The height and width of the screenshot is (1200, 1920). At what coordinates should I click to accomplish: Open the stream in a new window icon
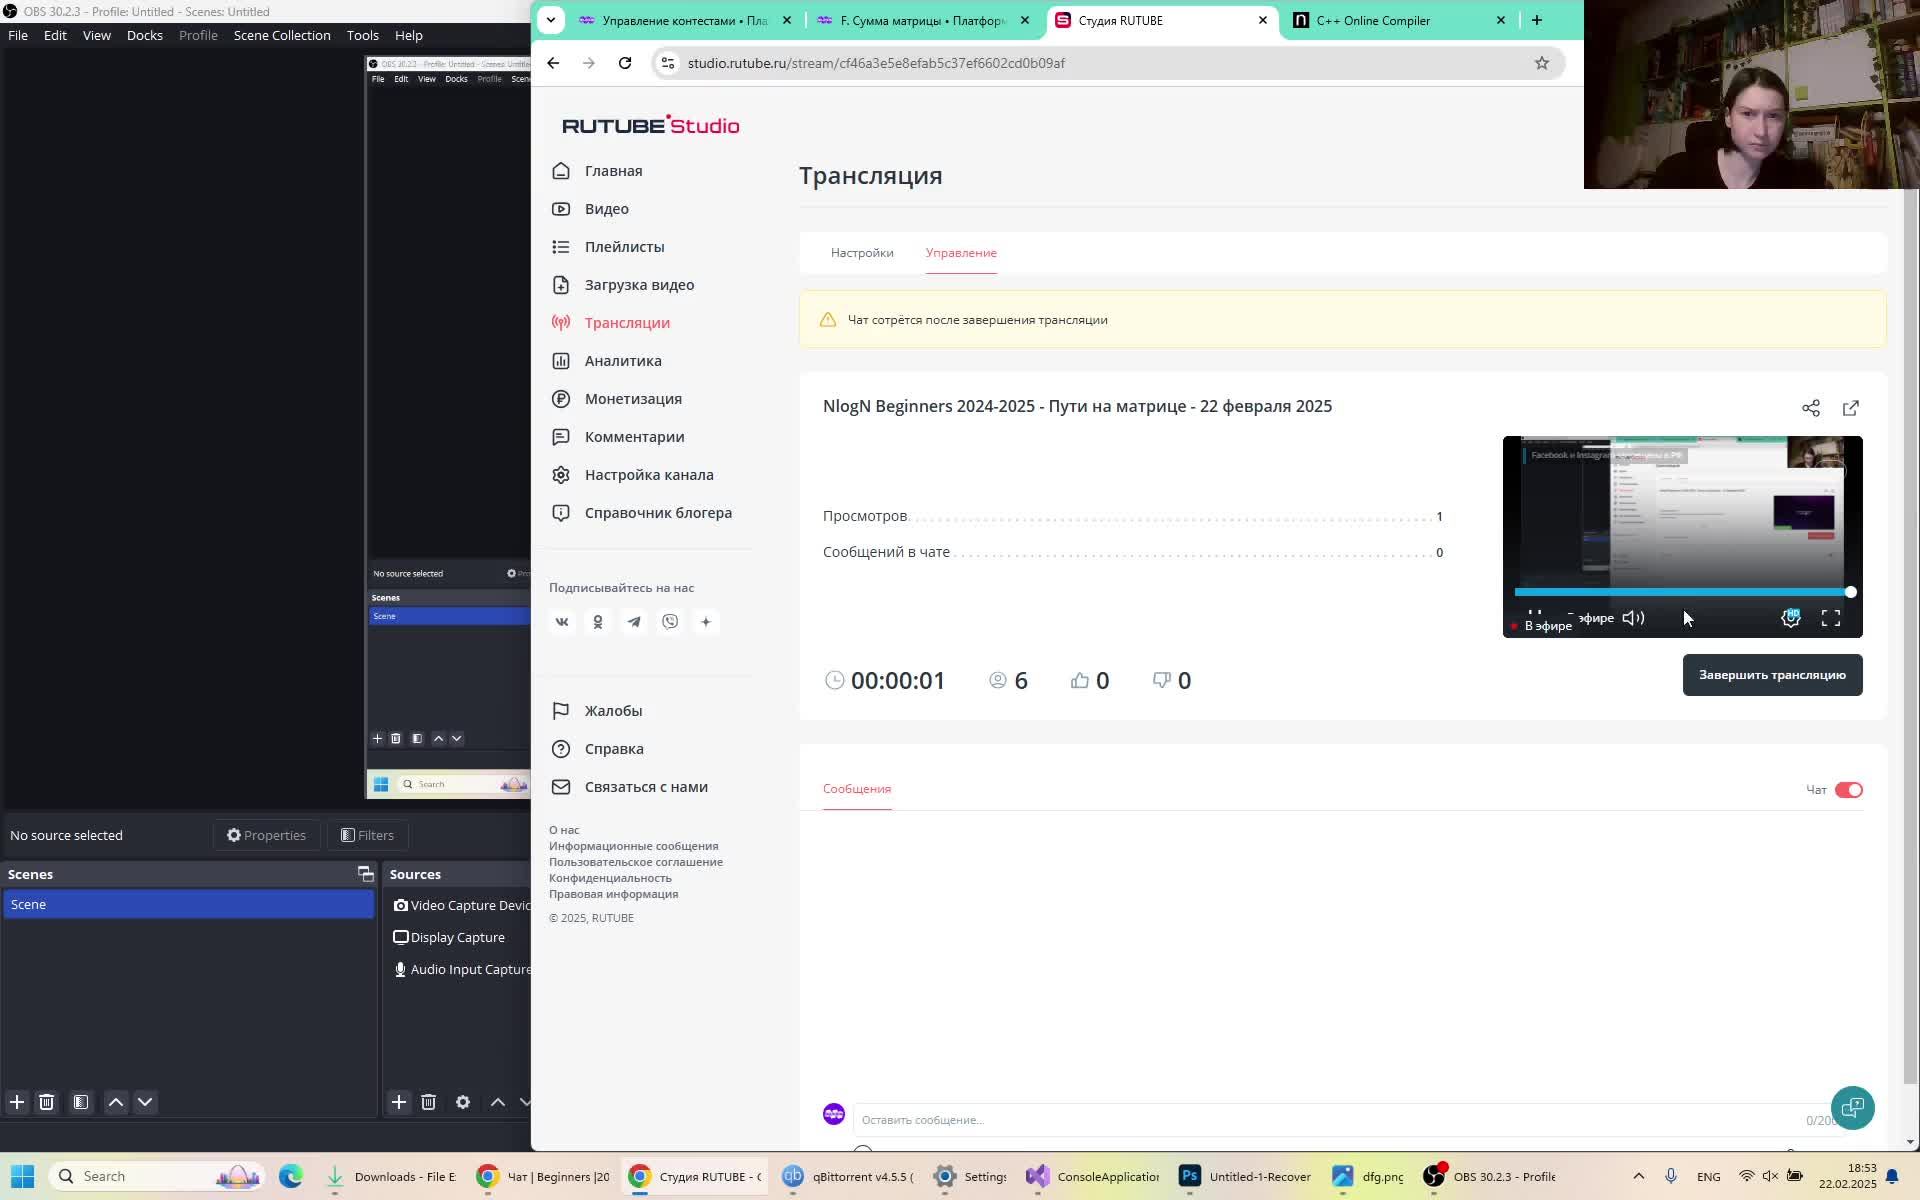click(x=1850, y=408)
